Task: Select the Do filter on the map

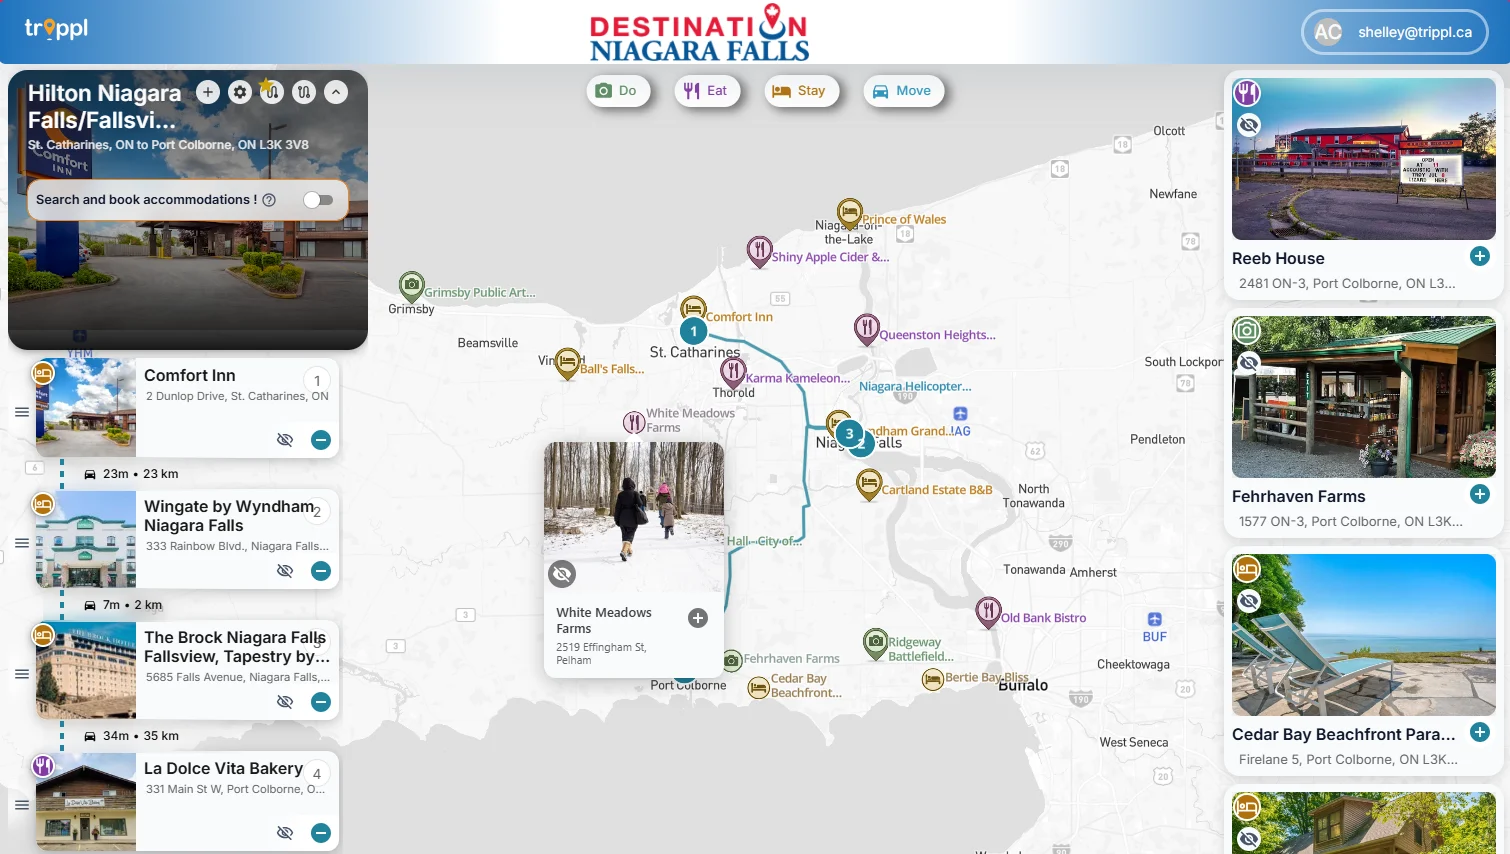Action: (x=618, y=90)
